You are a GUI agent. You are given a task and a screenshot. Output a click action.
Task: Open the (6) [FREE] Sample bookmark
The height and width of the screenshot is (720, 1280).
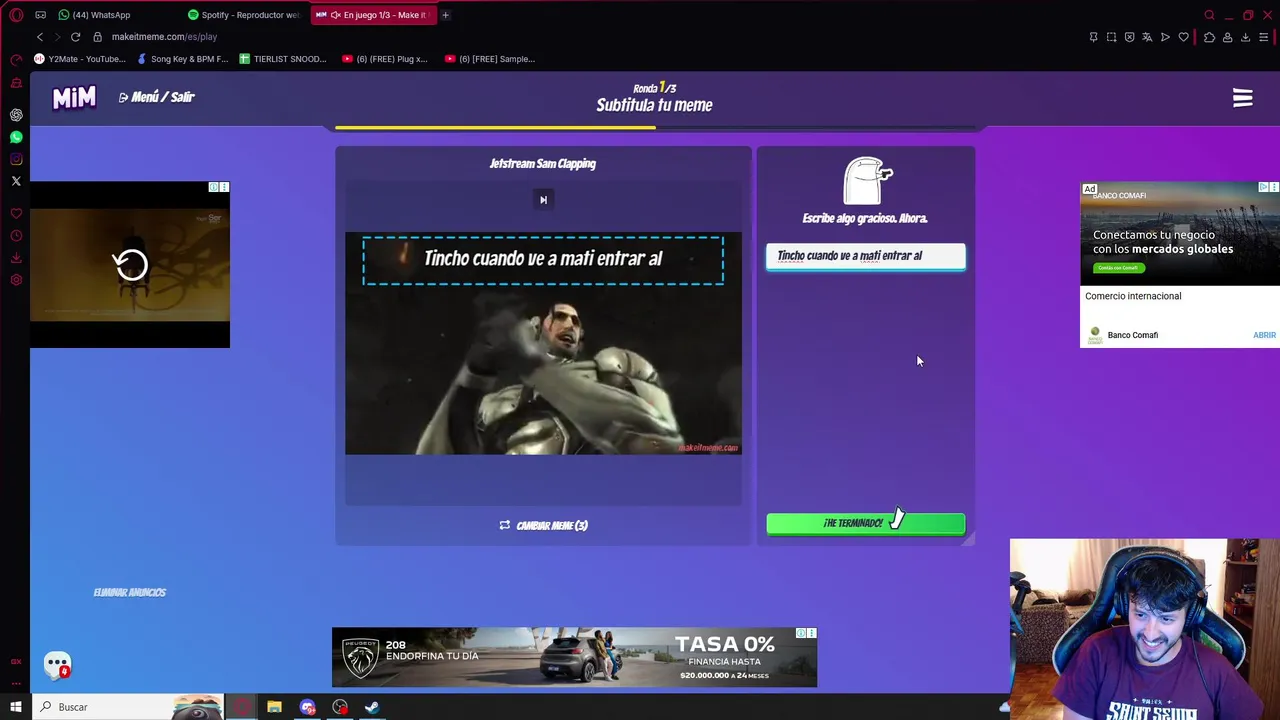(x=490, y=59)
